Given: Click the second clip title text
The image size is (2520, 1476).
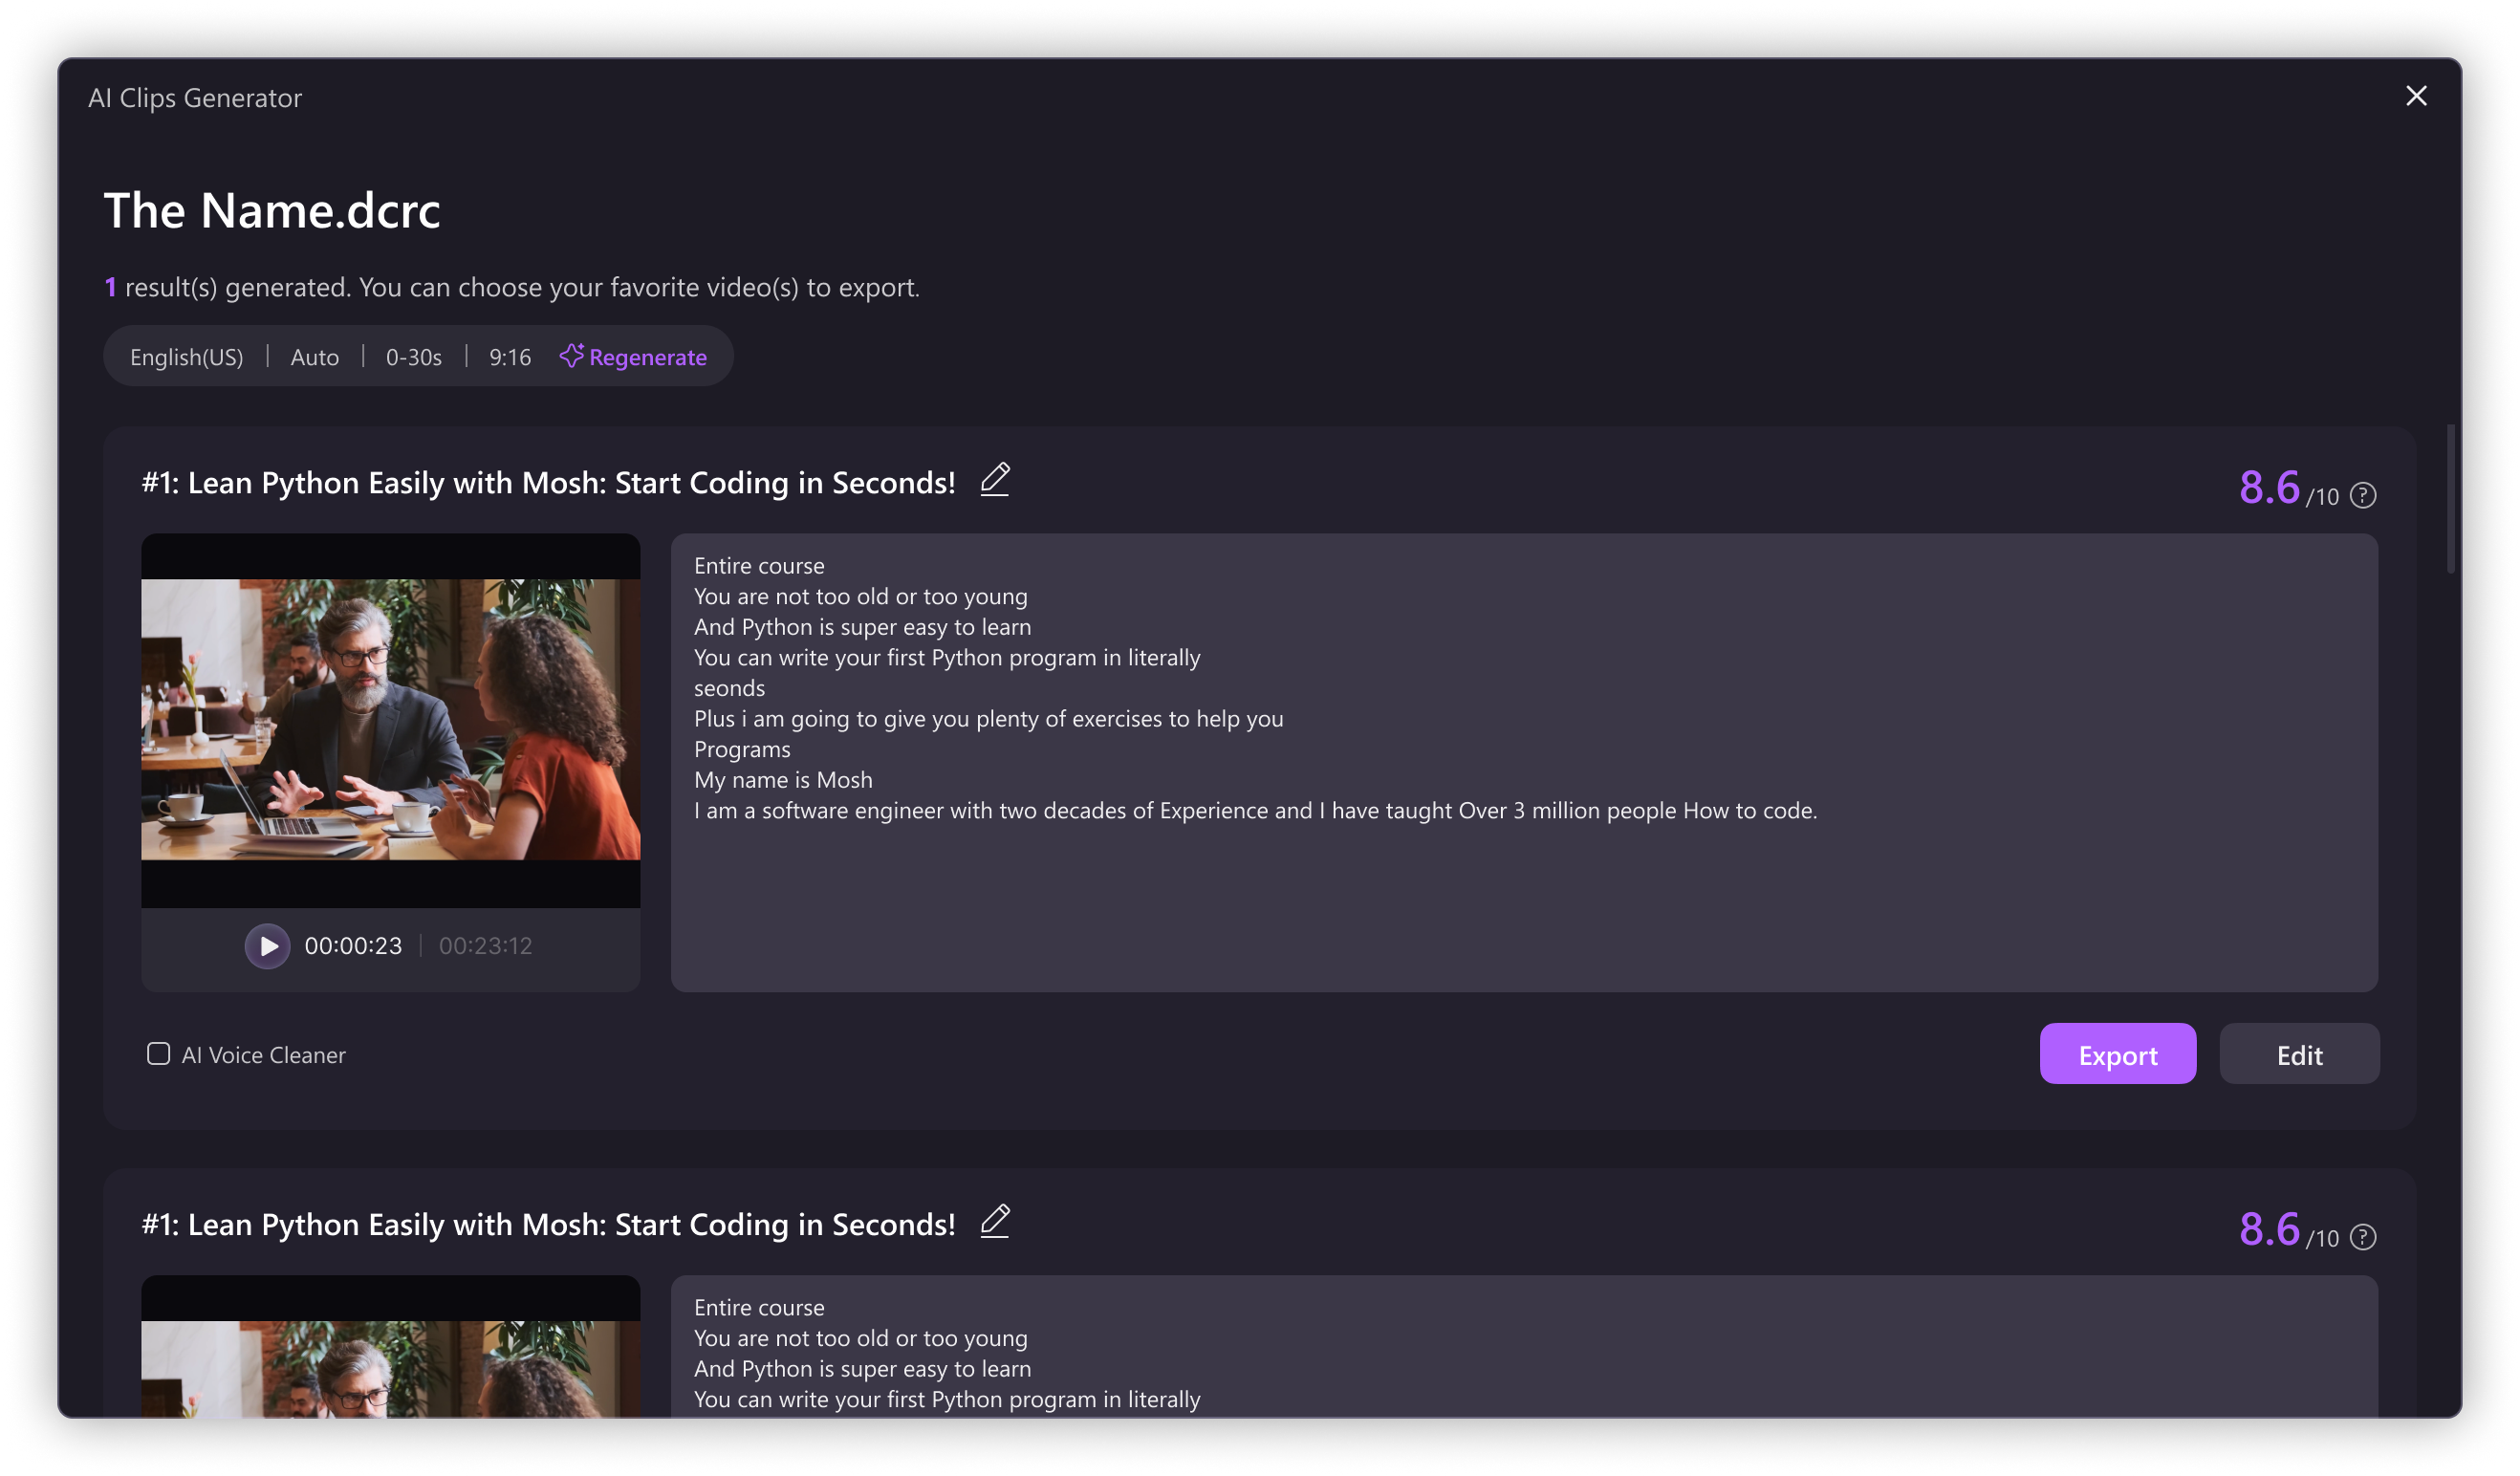Looking at the screenshot, I should coord(548,1225).
